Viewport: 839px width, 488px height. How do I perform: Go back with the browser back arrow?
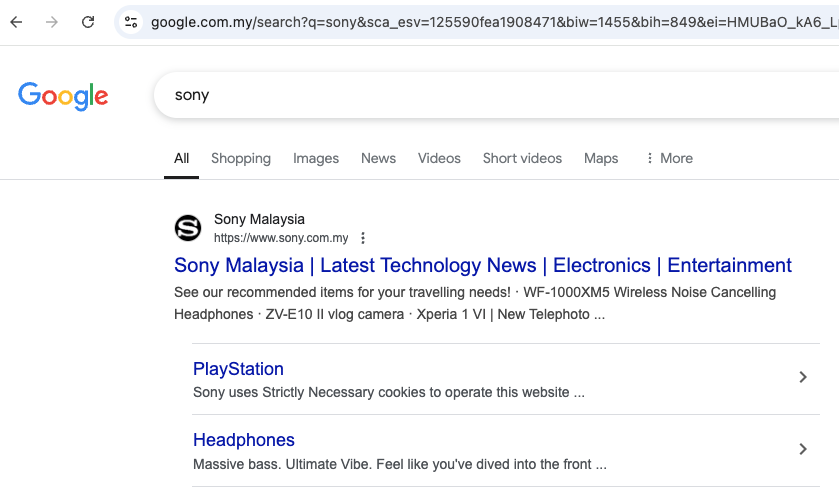coord(17,22)
